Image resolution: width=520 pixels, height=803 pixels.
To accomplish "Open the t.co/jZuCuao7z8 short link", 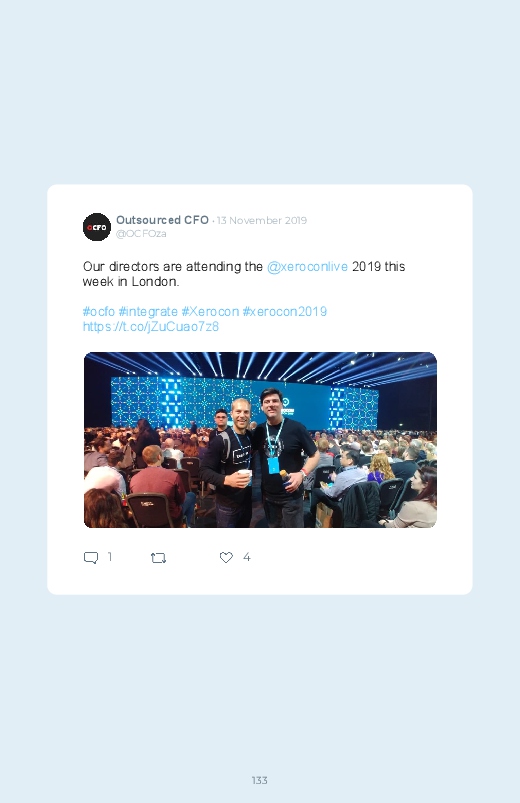I will point(151,327).
